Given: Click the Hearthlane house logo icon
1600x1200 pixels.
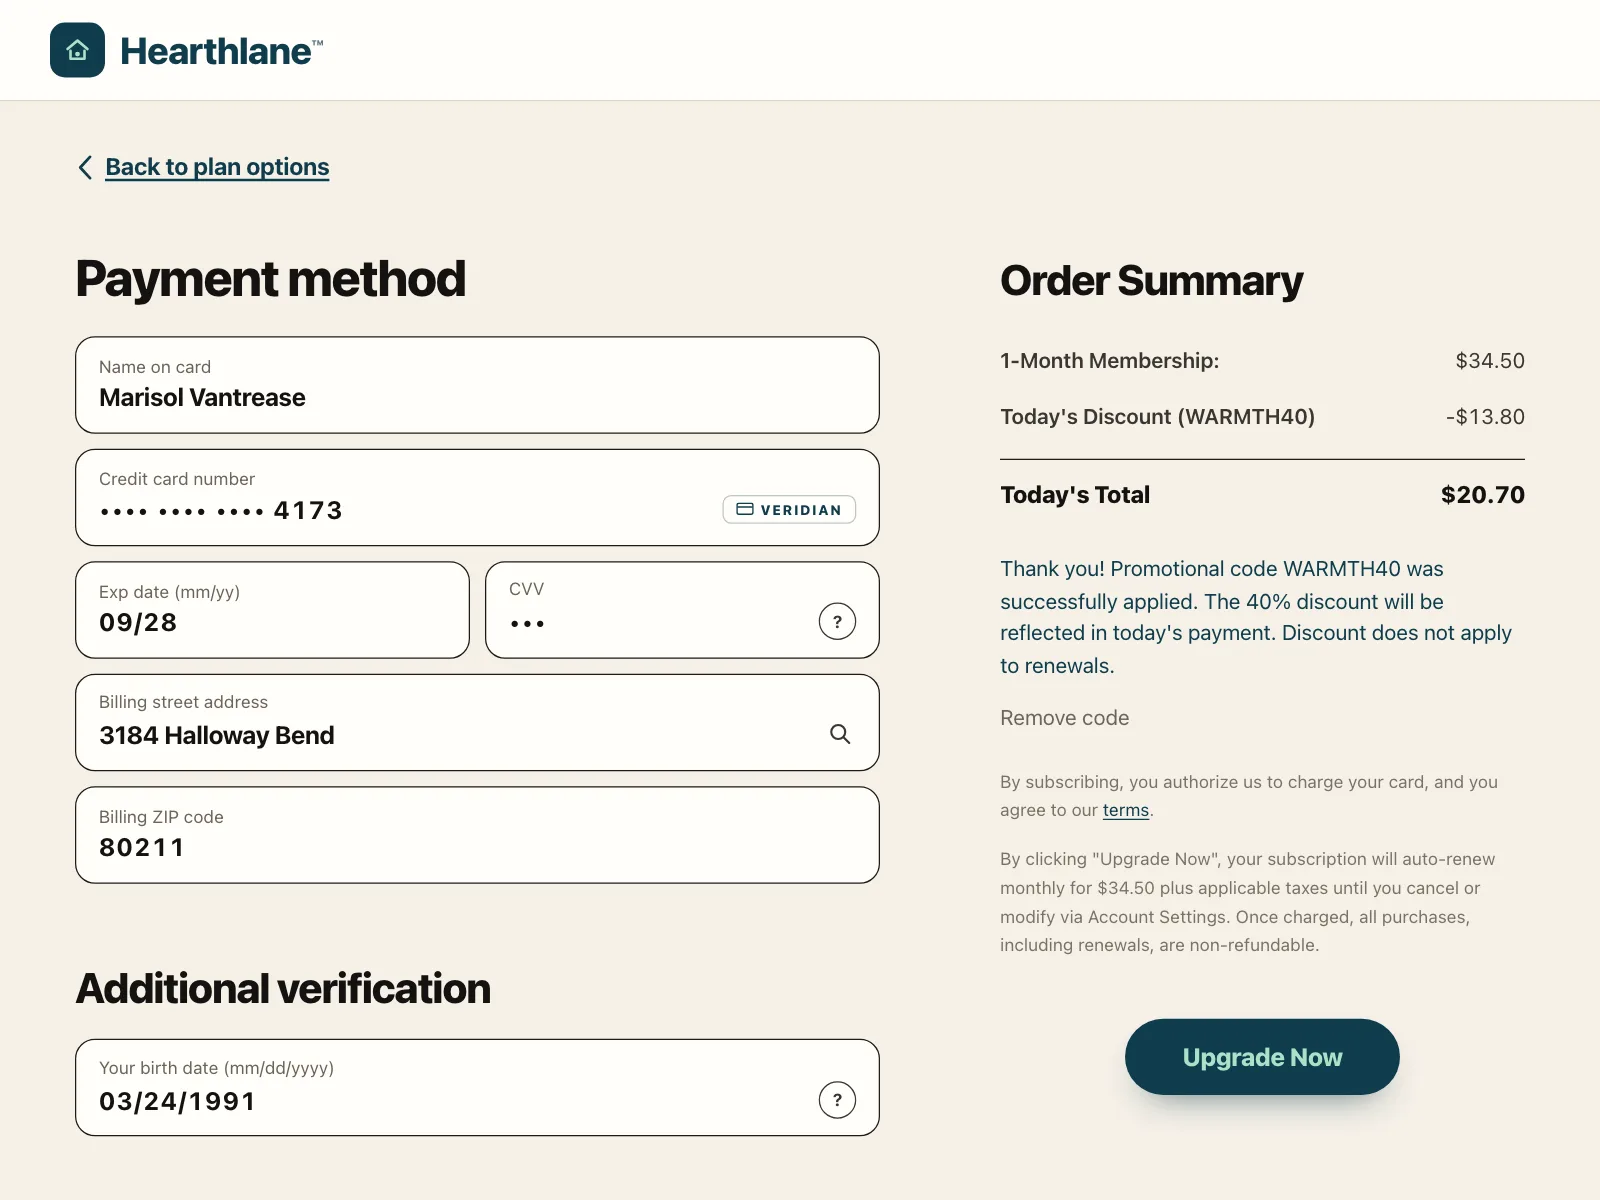Looking at the screenshot, I should [x=77, y=50].
